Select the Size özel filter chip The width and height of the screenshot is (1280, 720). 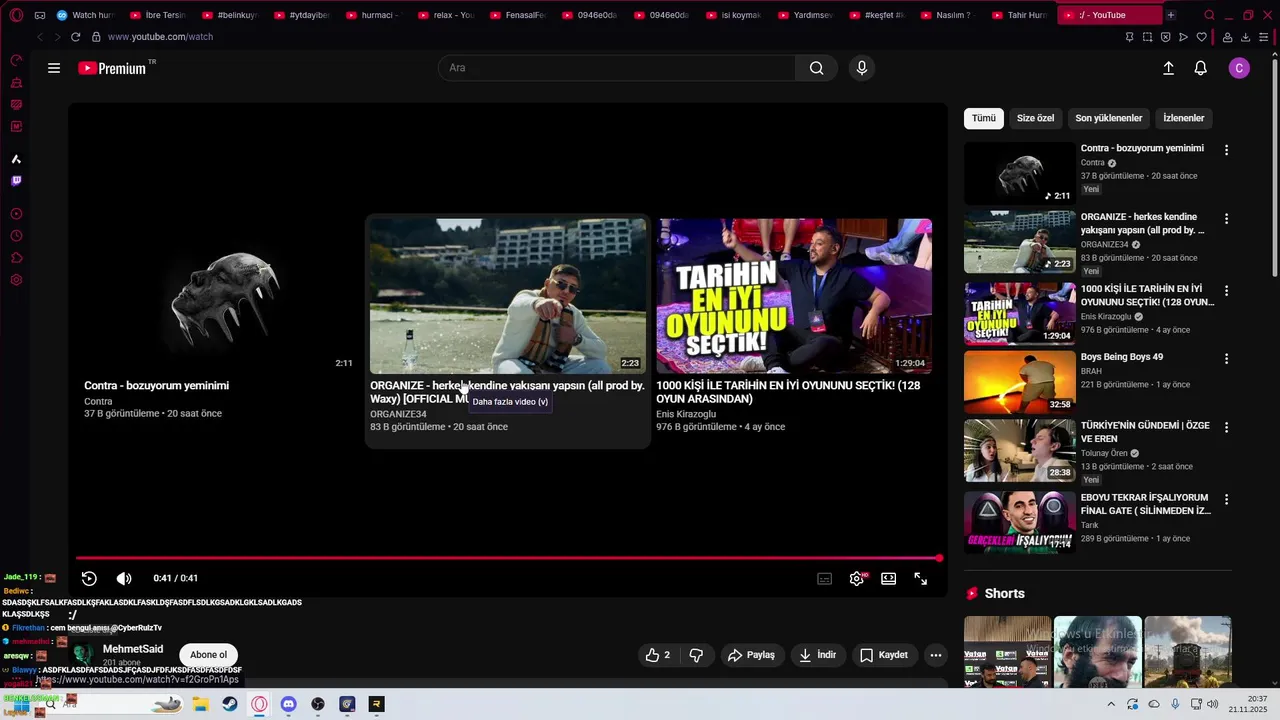(1035, 118)
